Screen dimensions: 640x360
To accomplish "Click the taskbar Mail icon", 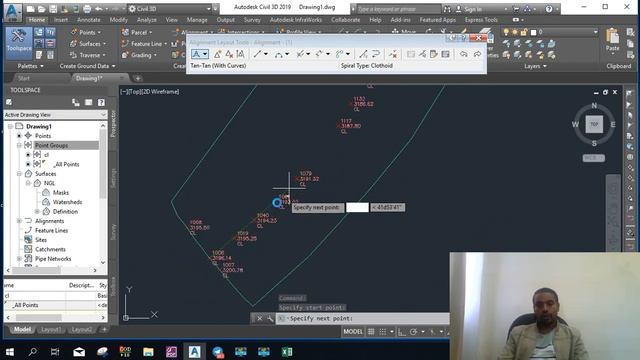I will point(79,351).
